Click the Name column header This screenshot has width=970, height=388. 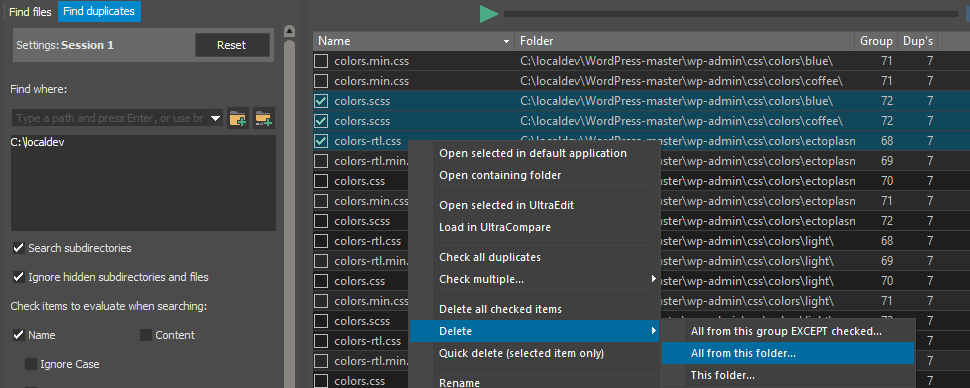click(413, 41)
